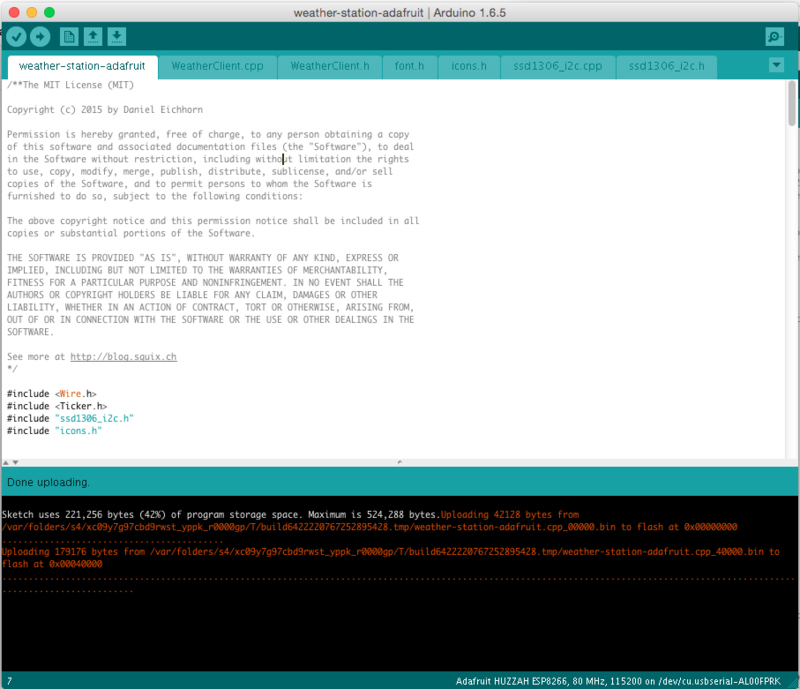
Task: Select the ssd1306_i2c.h tab
Action: click(666, 66)
